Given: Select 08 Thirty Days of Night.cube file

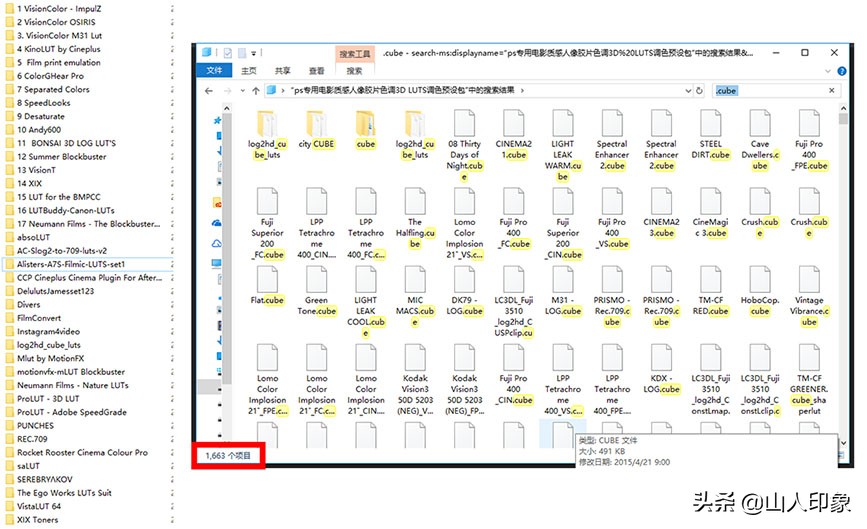Looking at the screenshot, I should tap(464, 145).
